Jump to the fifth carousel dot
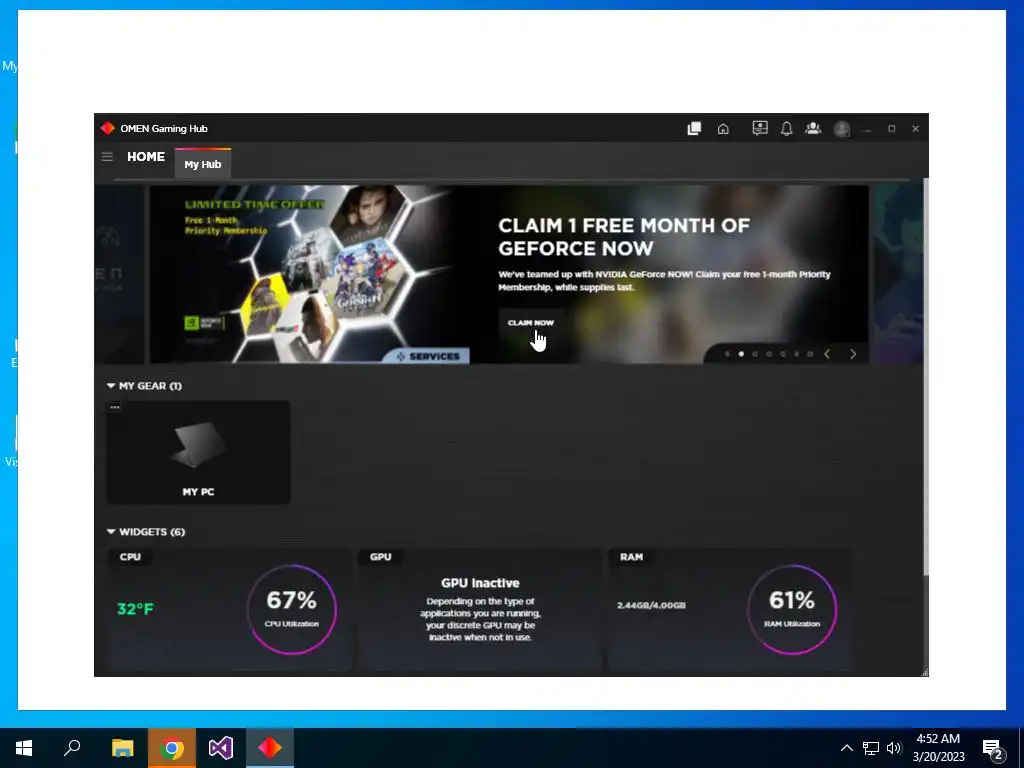Viewport: 1024px width, 768px height. [x=782, y=354]
